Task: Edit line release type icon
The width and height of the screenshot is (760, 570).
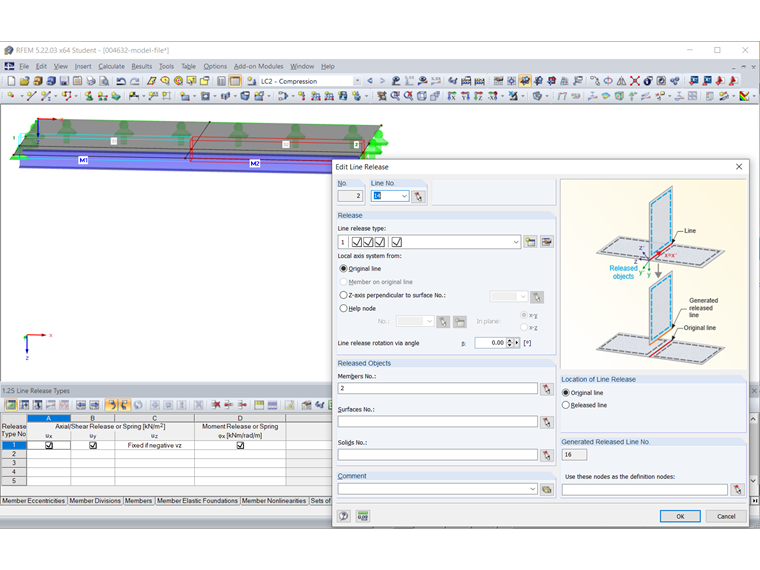Action: (x=547, y=242)
